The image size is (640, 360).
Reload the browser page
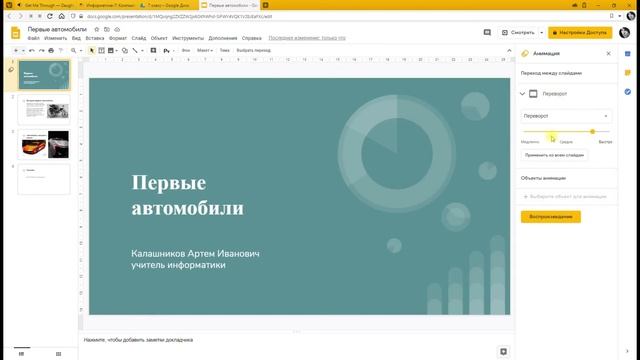tap(50, 16)
